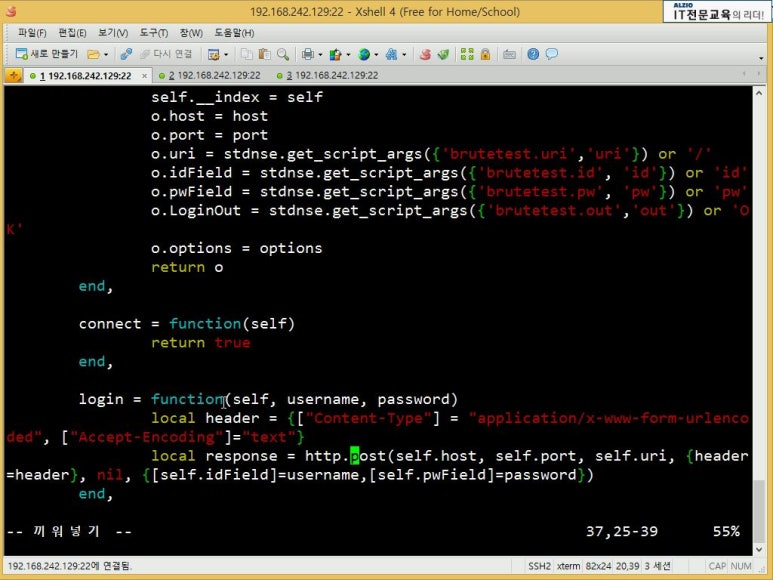Click the 다시 연결 (Reconnect) button

pyautogui.click(x=166, y=54)
